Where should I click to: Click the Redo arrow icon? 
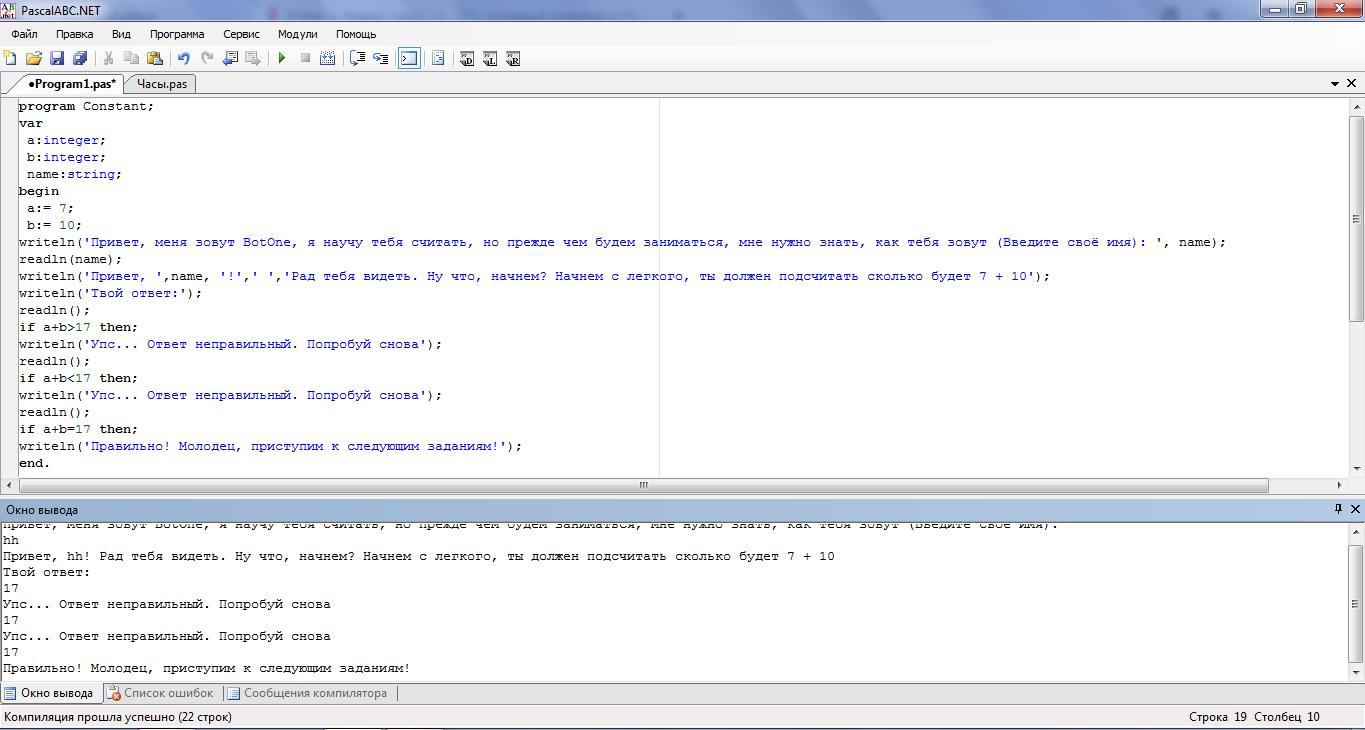click(207, 59)
